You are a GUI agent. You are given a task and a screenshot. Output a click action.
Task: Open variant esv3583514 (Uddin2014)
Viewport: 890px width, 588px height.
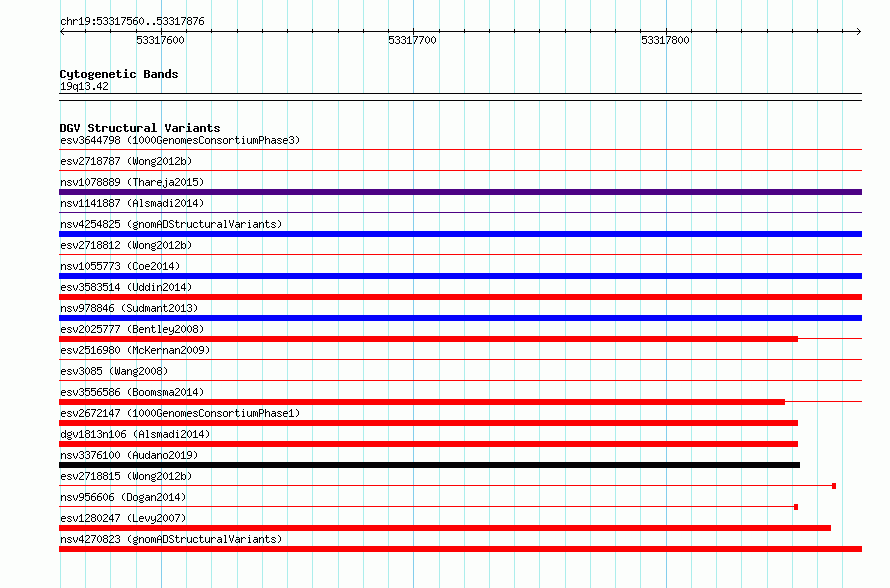click(x=126, y=287)
